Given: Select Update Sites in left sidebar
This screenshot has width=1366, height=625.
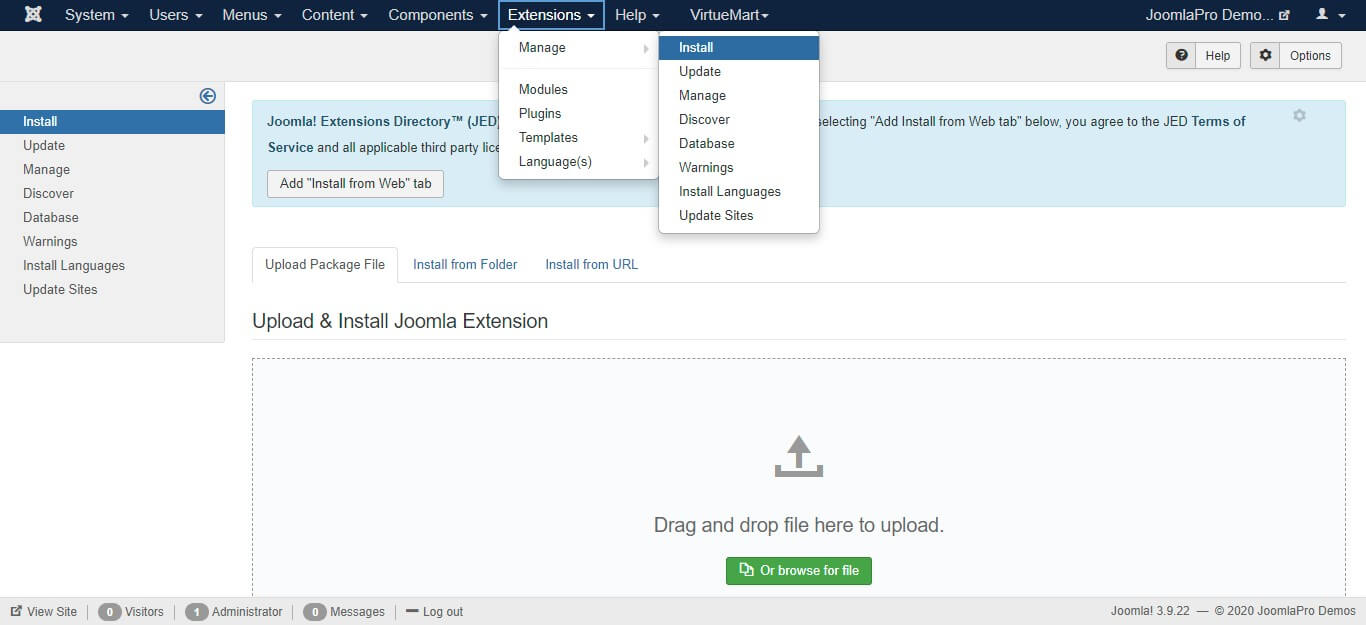Looking at the screenshot, I should pyautogui.click(x=60, y=290).
